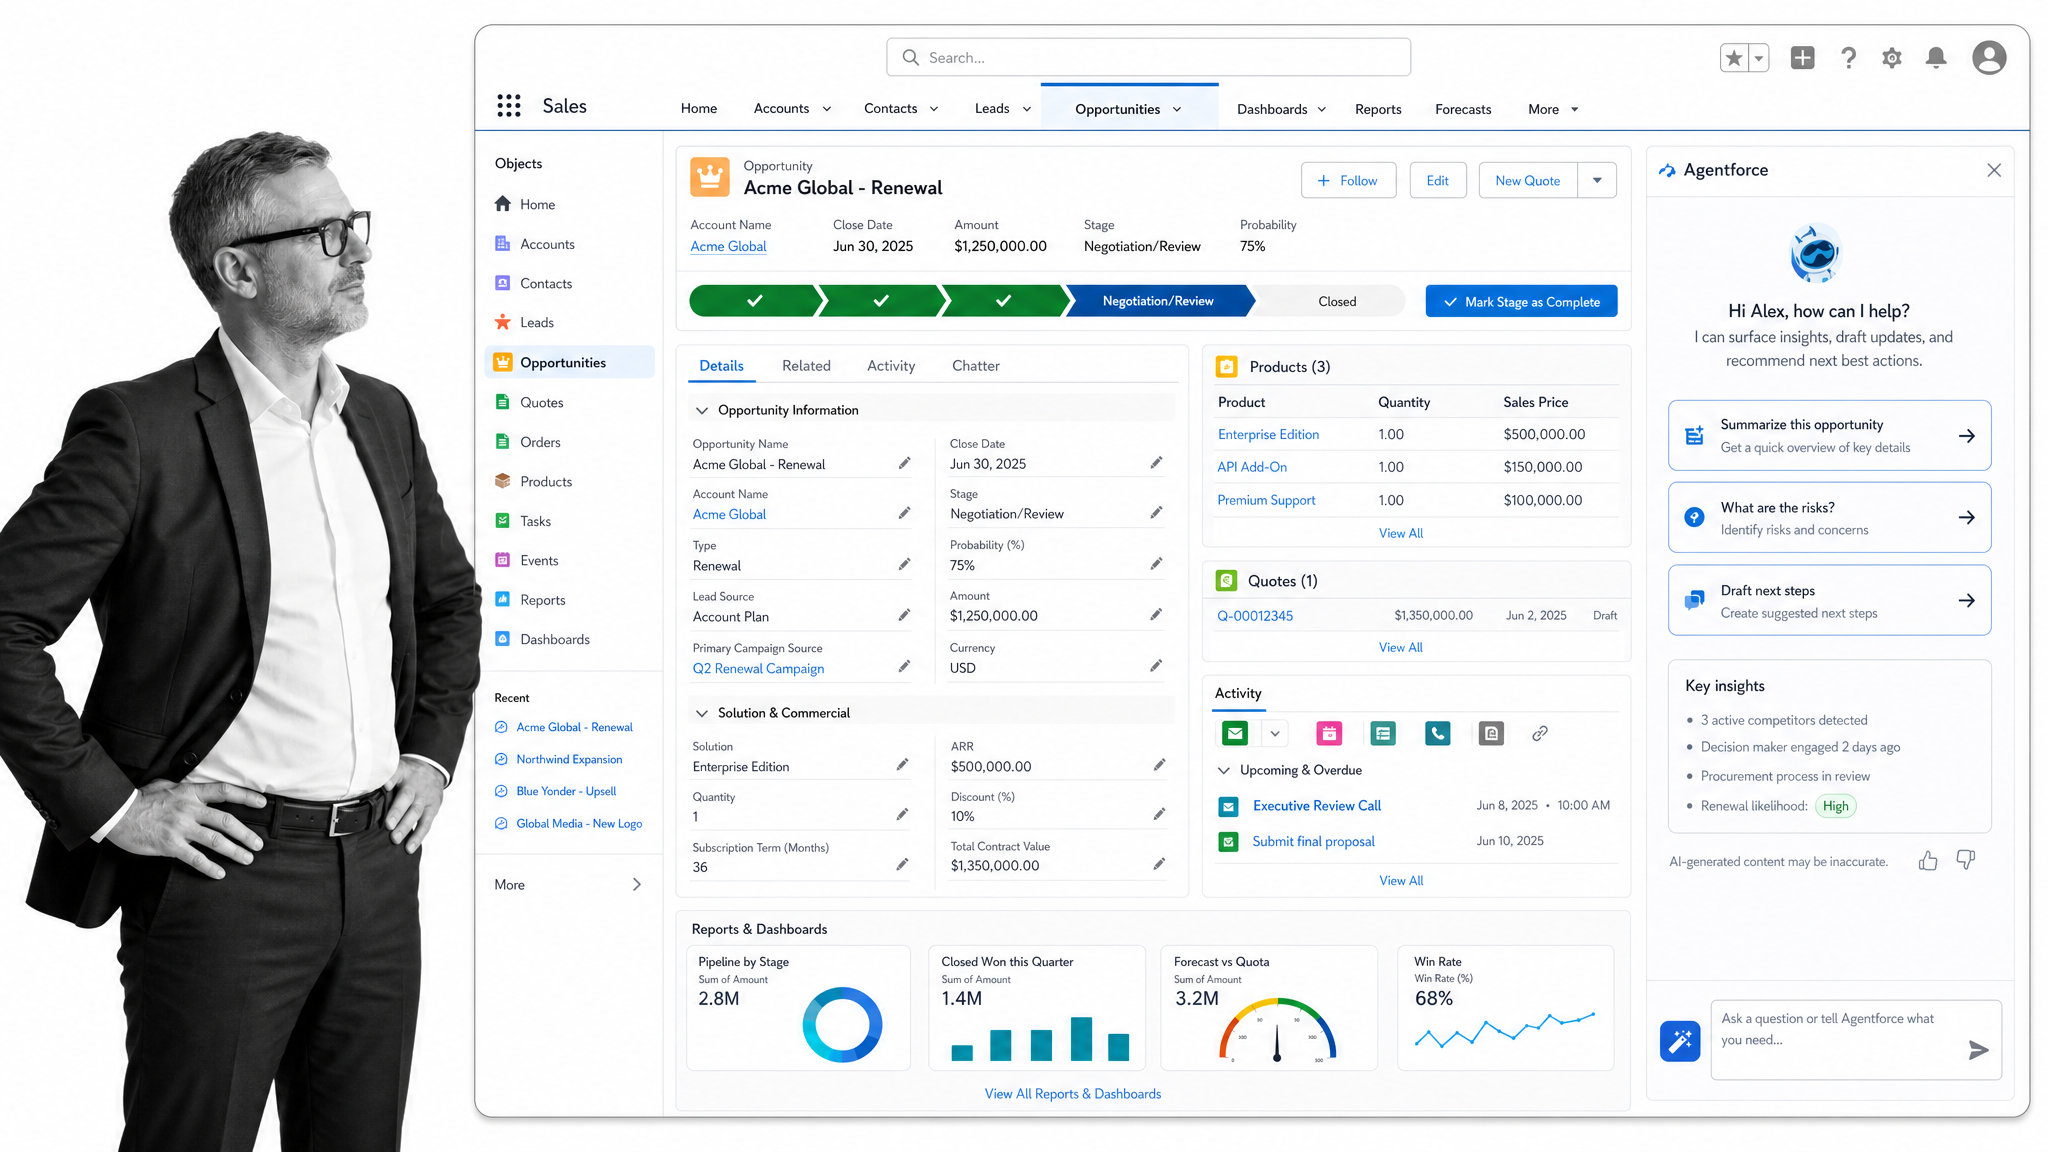Viewport: 2048px width, 1152px height.
Task: Give thumbs down on AI content
Action: [1966, 860]
